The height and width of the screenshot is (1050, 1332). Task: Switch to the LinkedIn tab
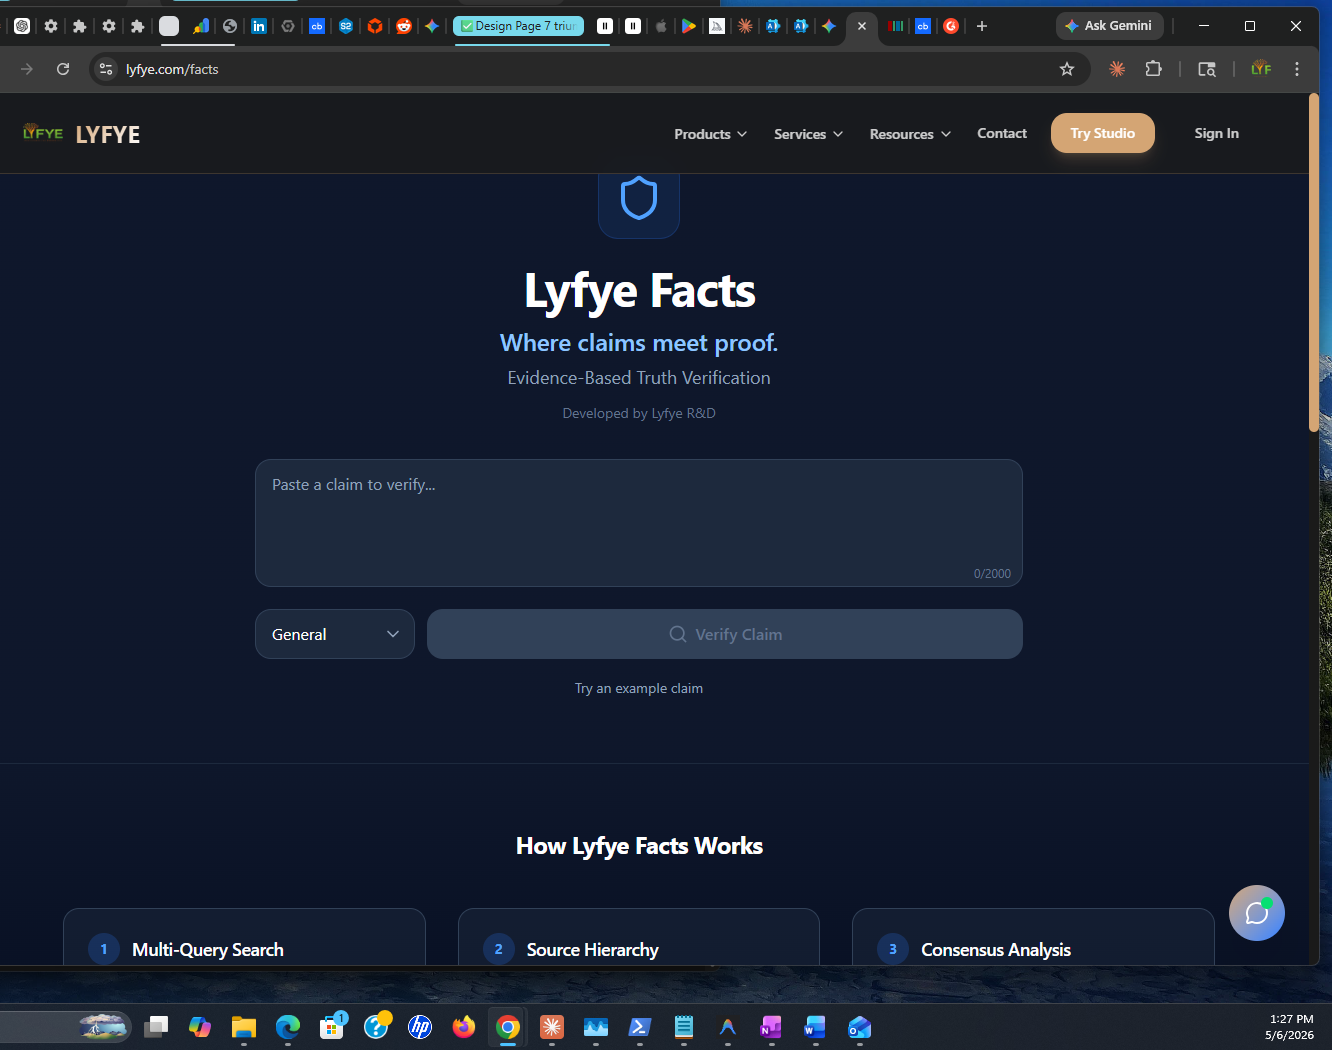pyautogui.click(x=259, y=26)
